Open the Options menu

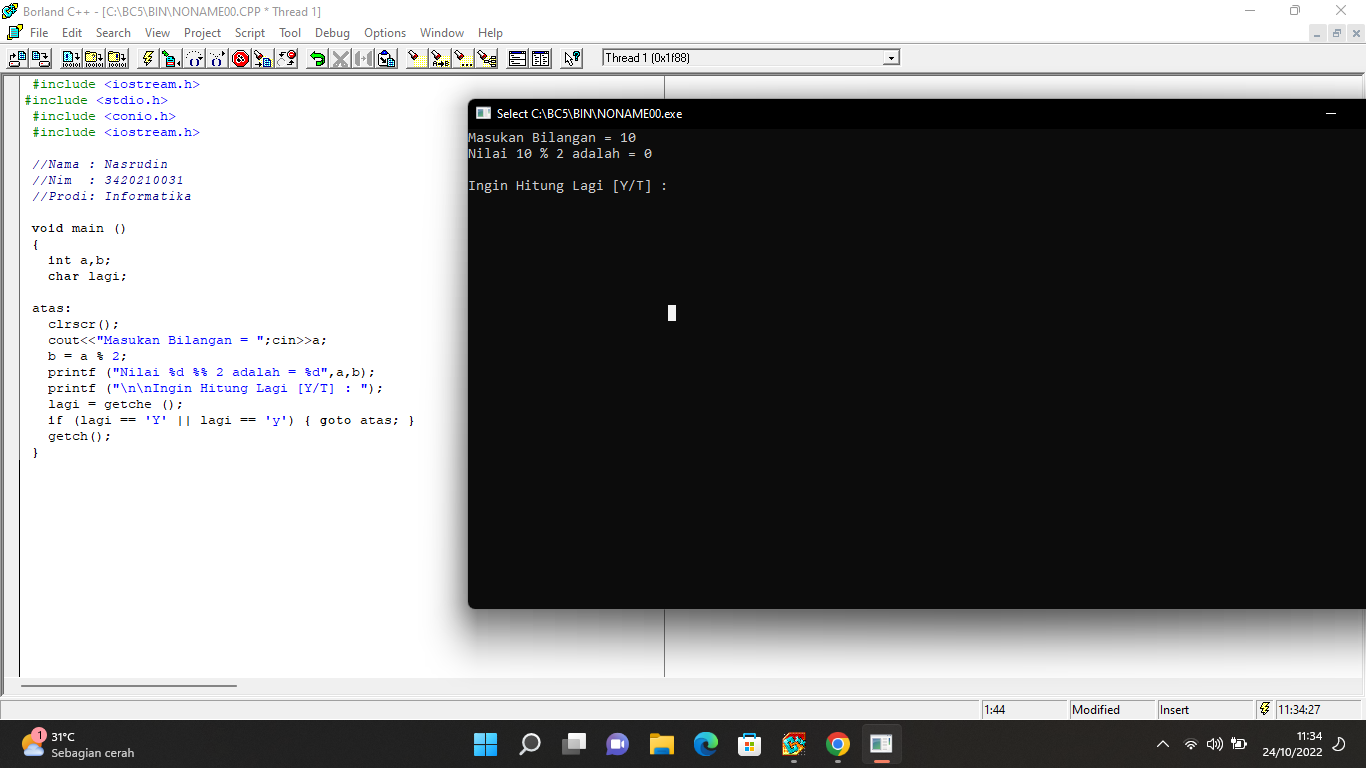[385, 33]
